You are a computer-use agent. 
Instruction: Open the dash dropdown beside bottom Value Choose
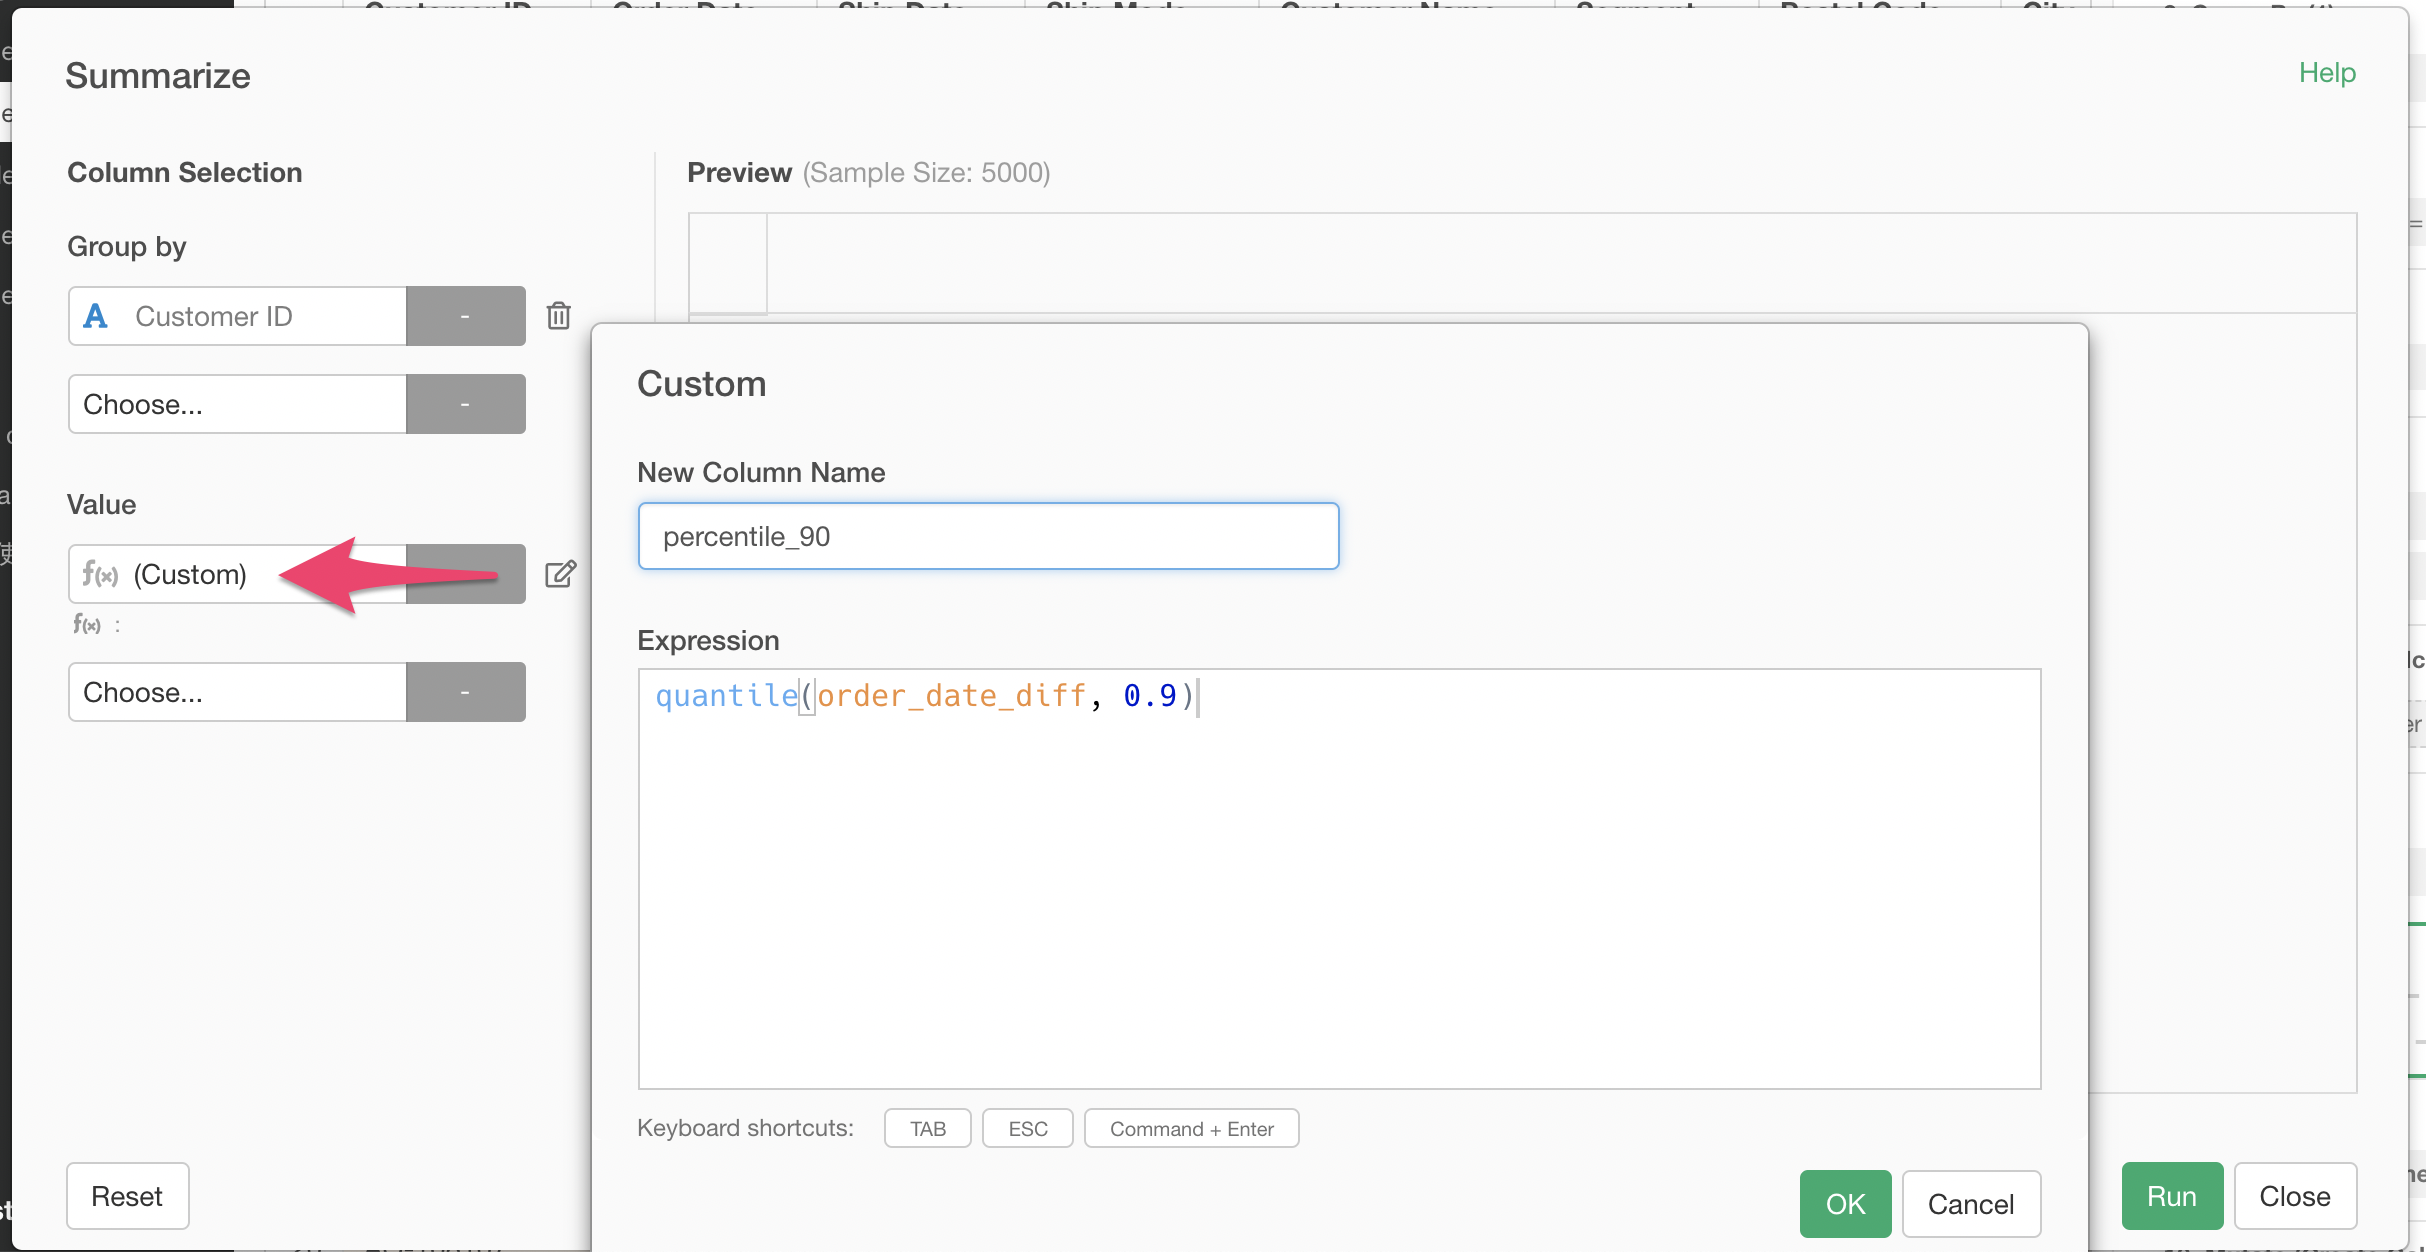coord(466,692)
